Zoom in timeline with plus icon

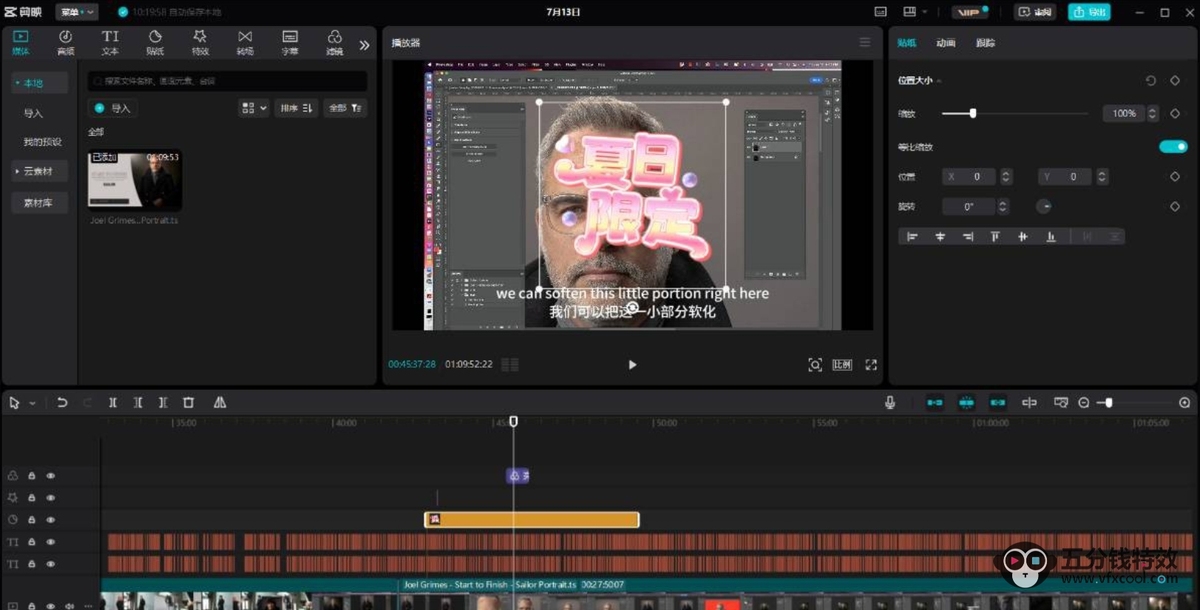pos(1185,402)
